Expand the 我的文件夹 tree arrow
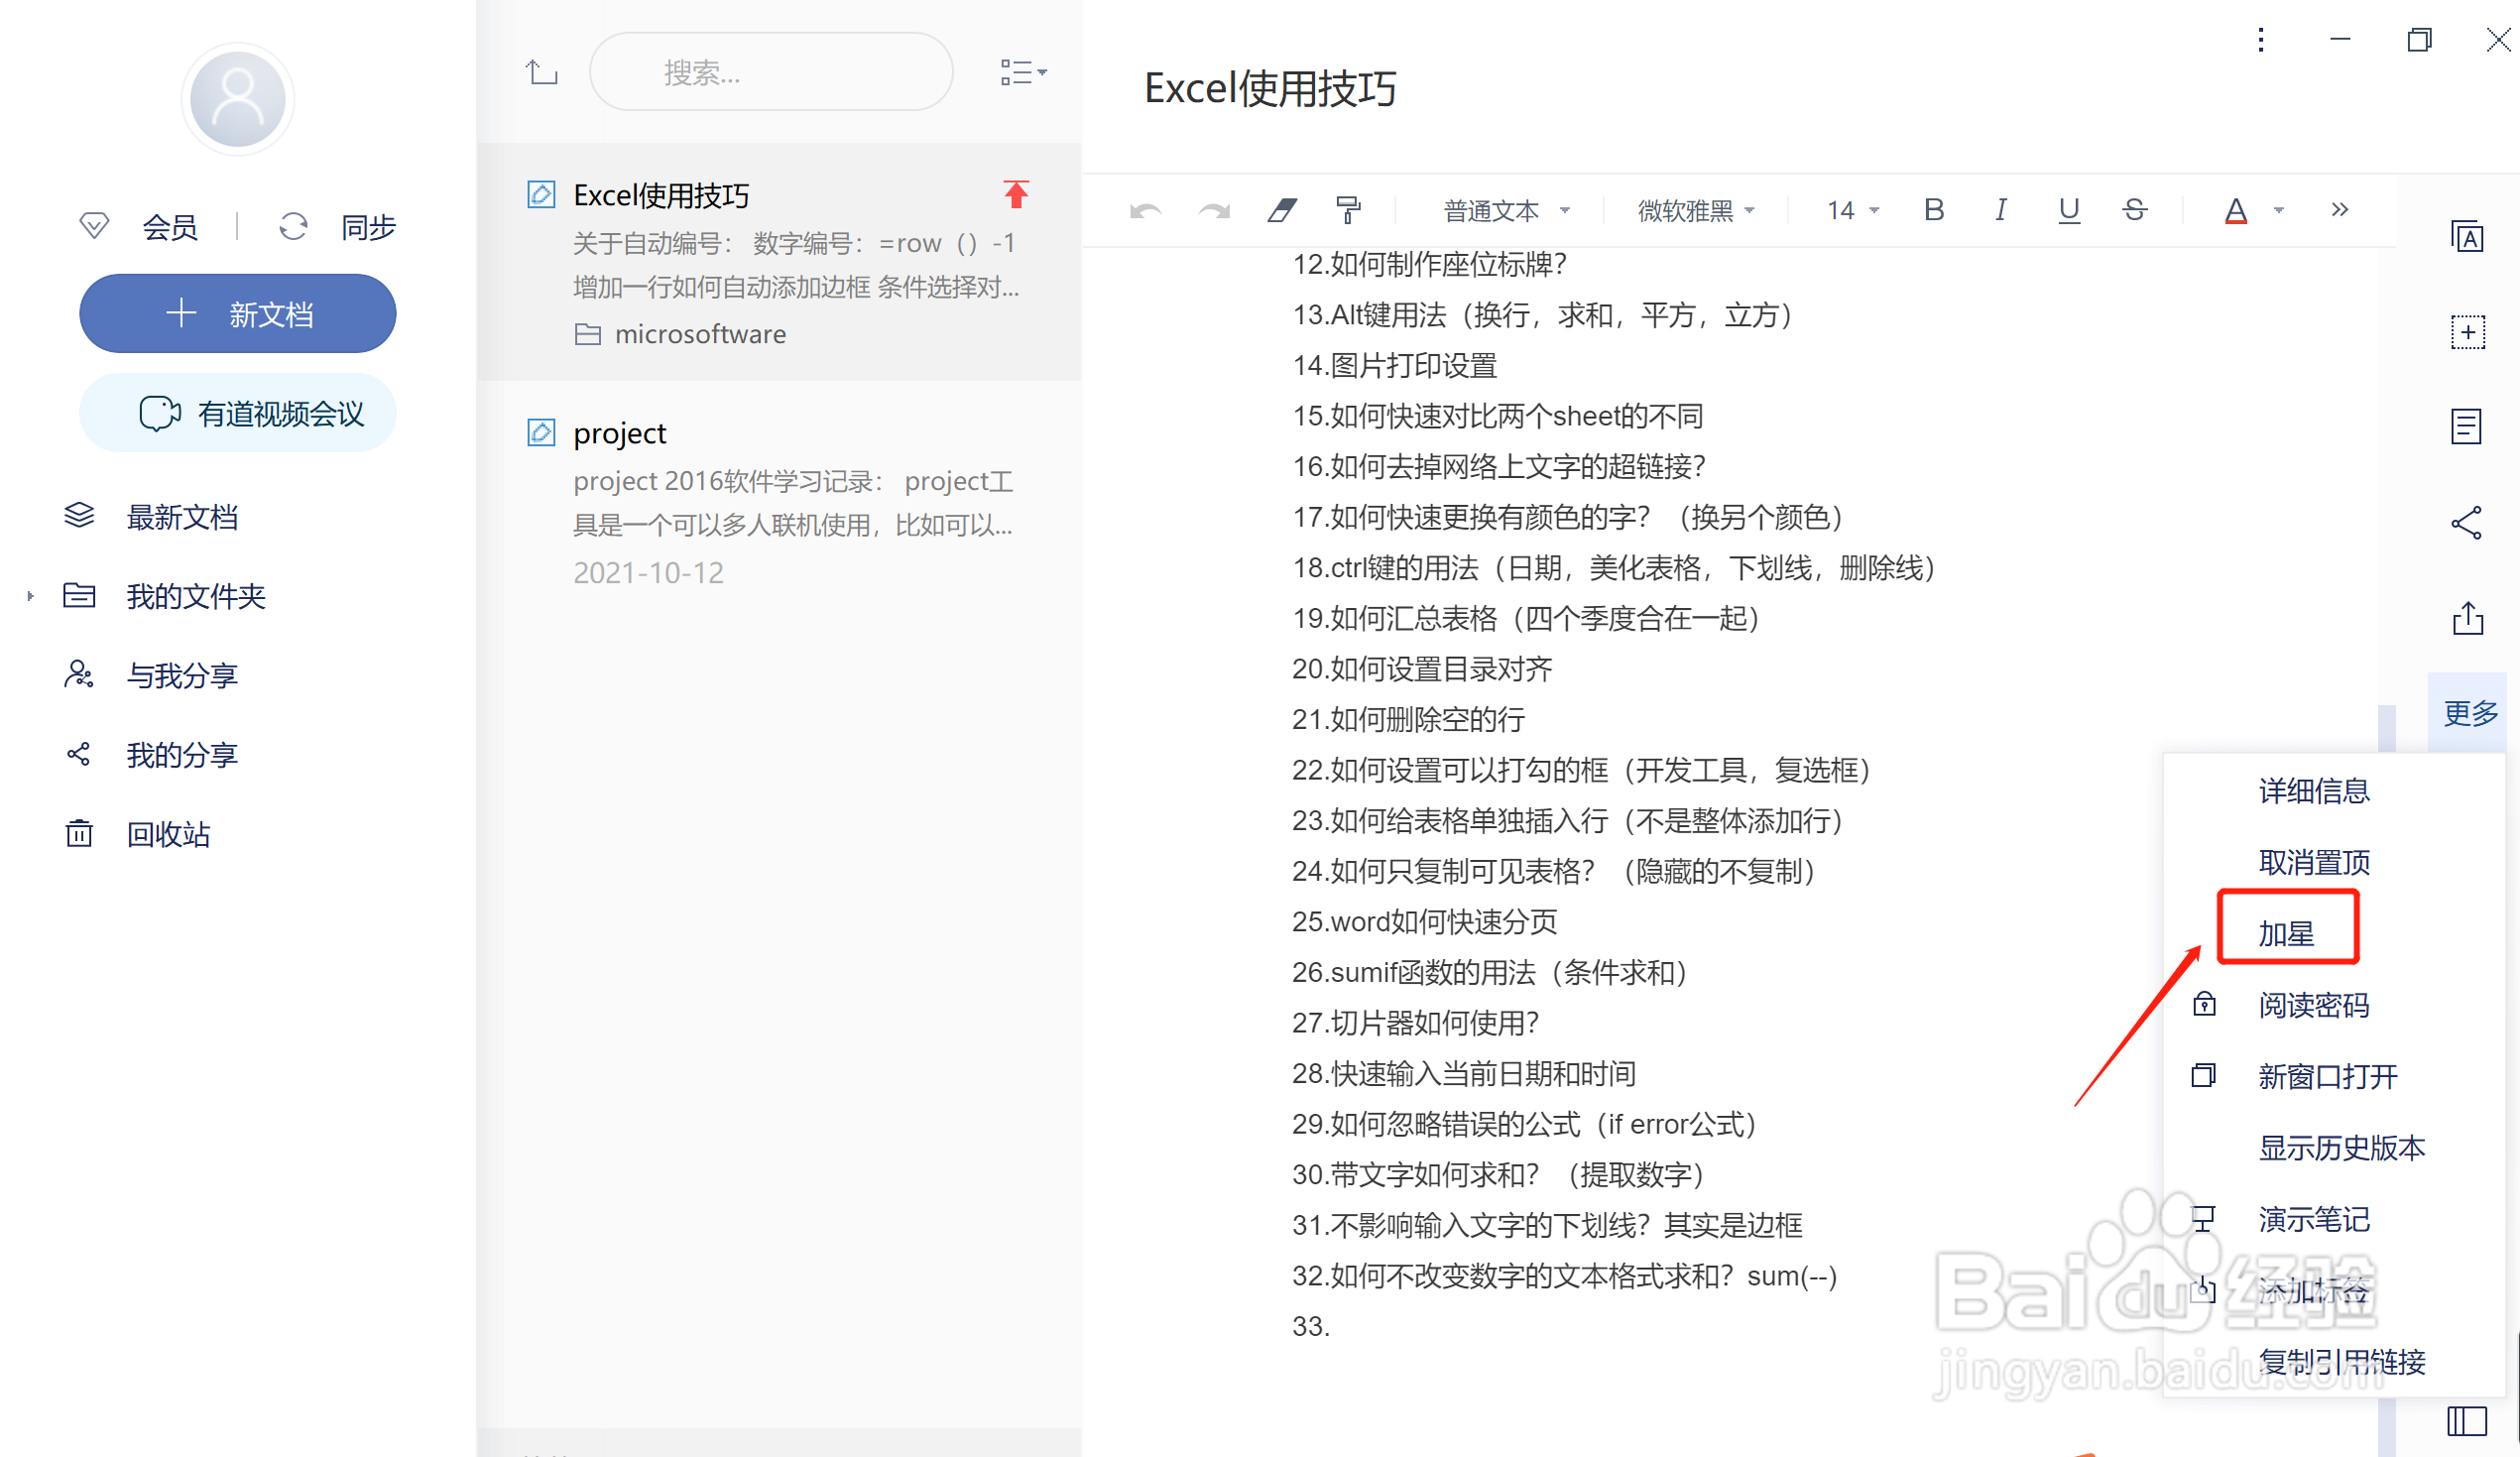This screenshot has height=1457, width=2520. tap(30, 596)
